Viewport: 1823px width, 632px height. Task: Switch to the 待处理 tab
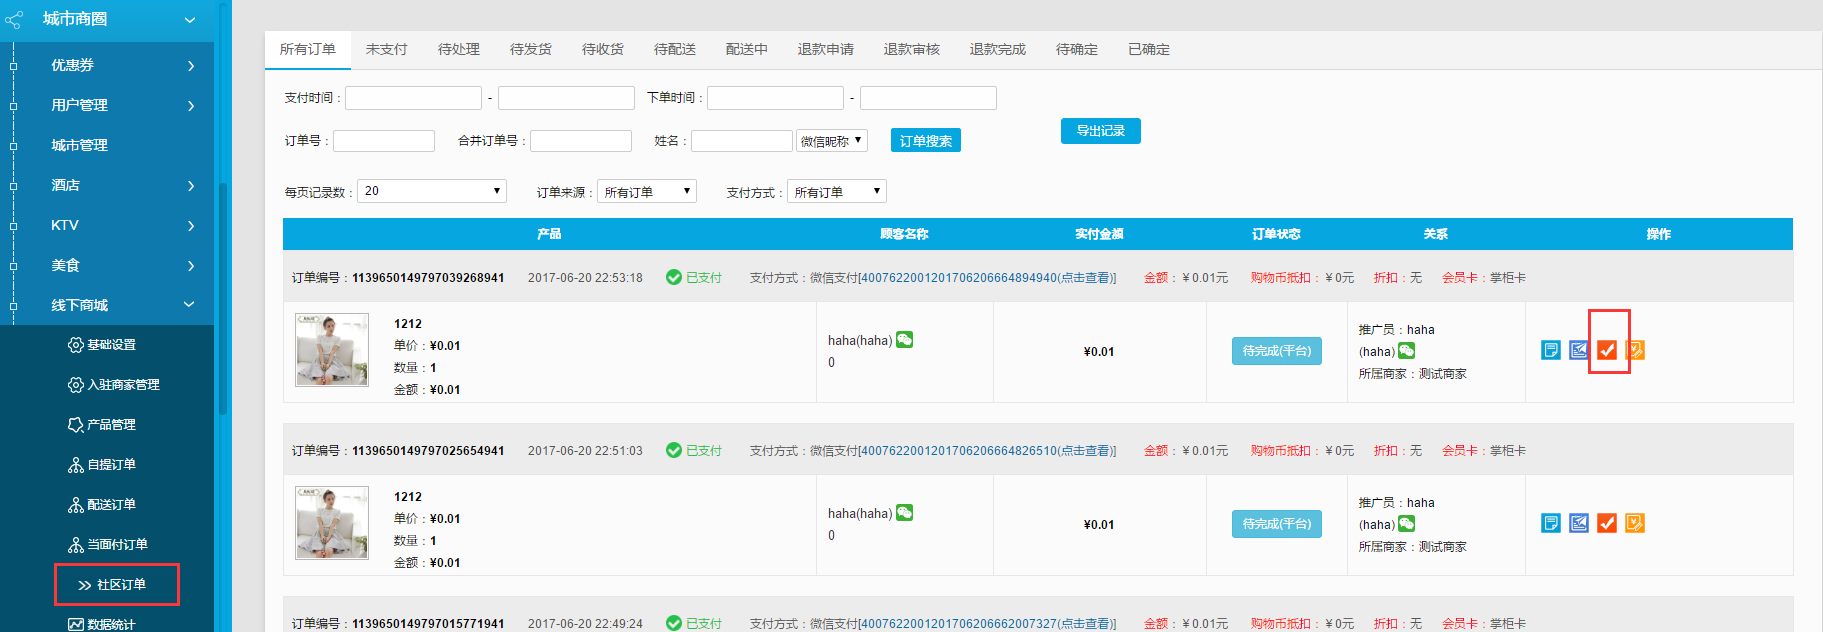pos(459,49)
